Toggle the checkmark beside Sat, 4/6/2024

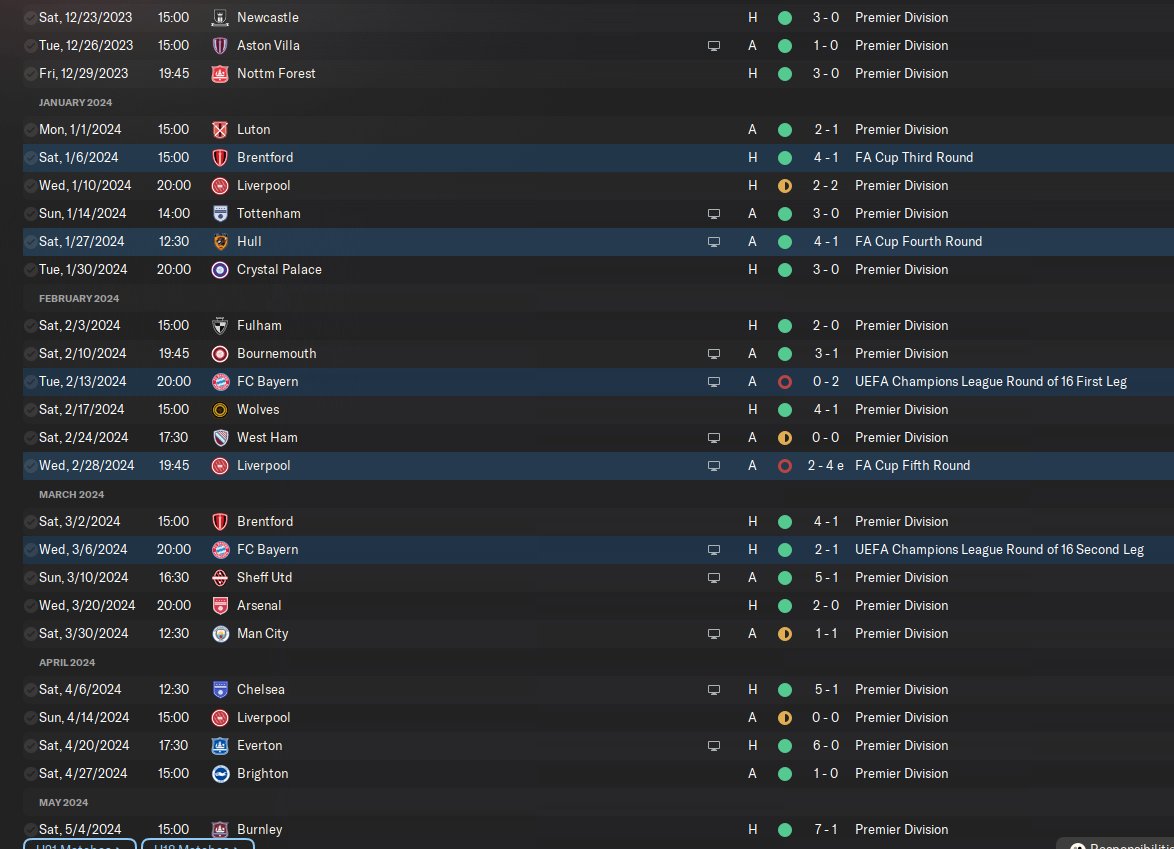(x=30, y=690)
